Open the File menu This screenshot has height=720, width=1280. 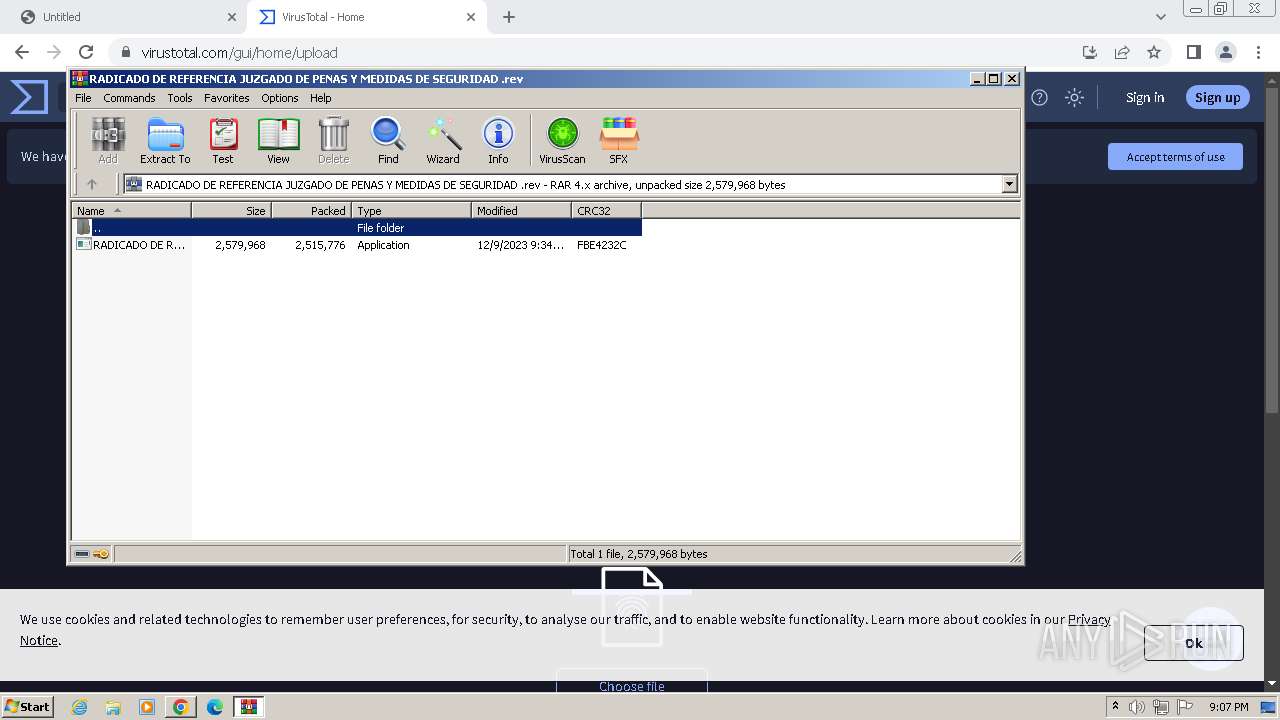coord(83,98)
